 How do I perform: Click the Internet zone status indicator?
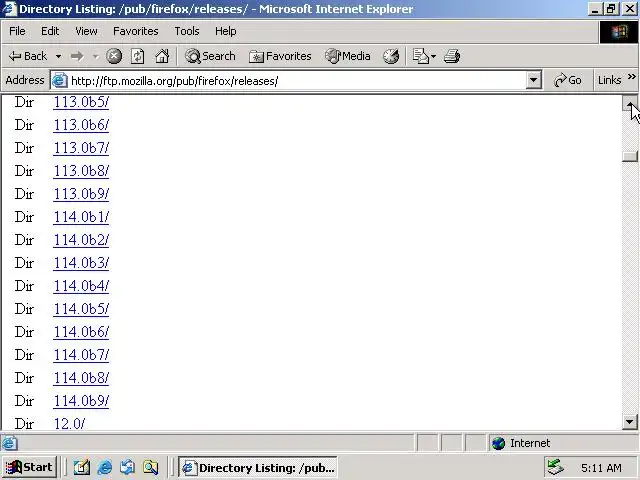pyautogui.click(x=563, y=443)
